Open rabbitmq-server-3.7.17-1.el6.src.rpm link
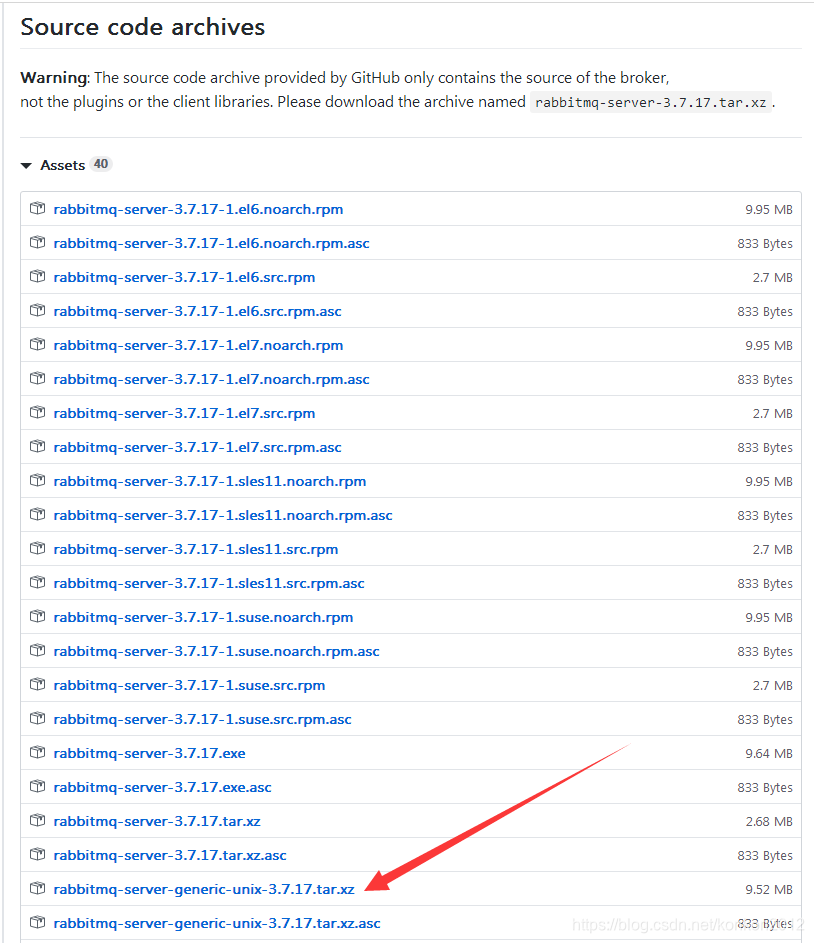The height and width of the screenshot is (943, 814). pyautogui.click(x=185, y=277)
